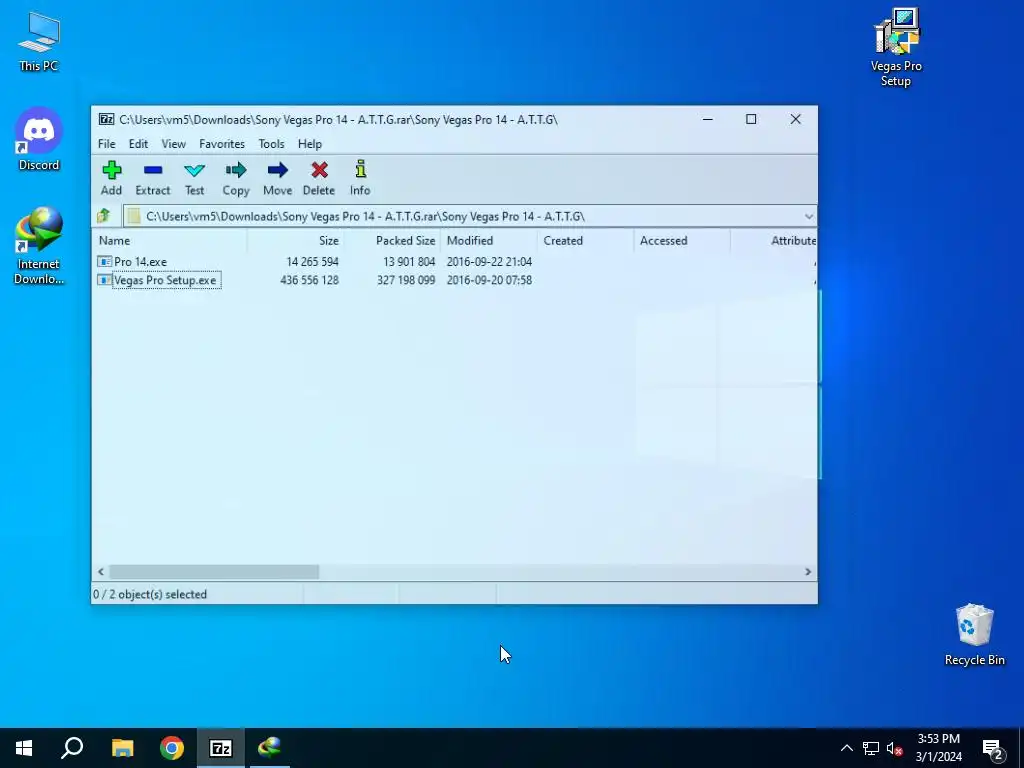1024x768 pixels.
Task: Click size value 14 265 594
Action: (312, 261)
